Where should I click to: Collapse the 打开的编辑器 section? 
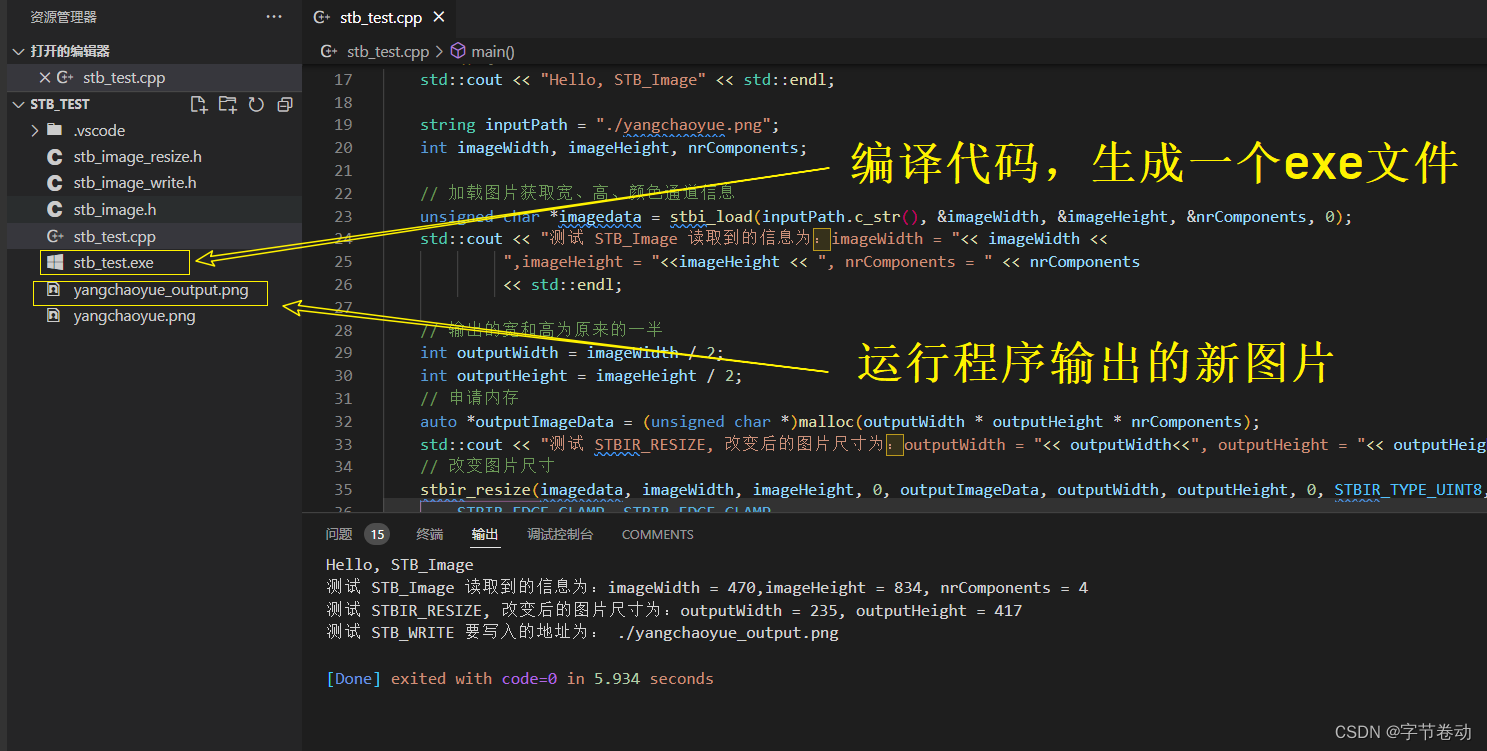click(x=19, y=51)
